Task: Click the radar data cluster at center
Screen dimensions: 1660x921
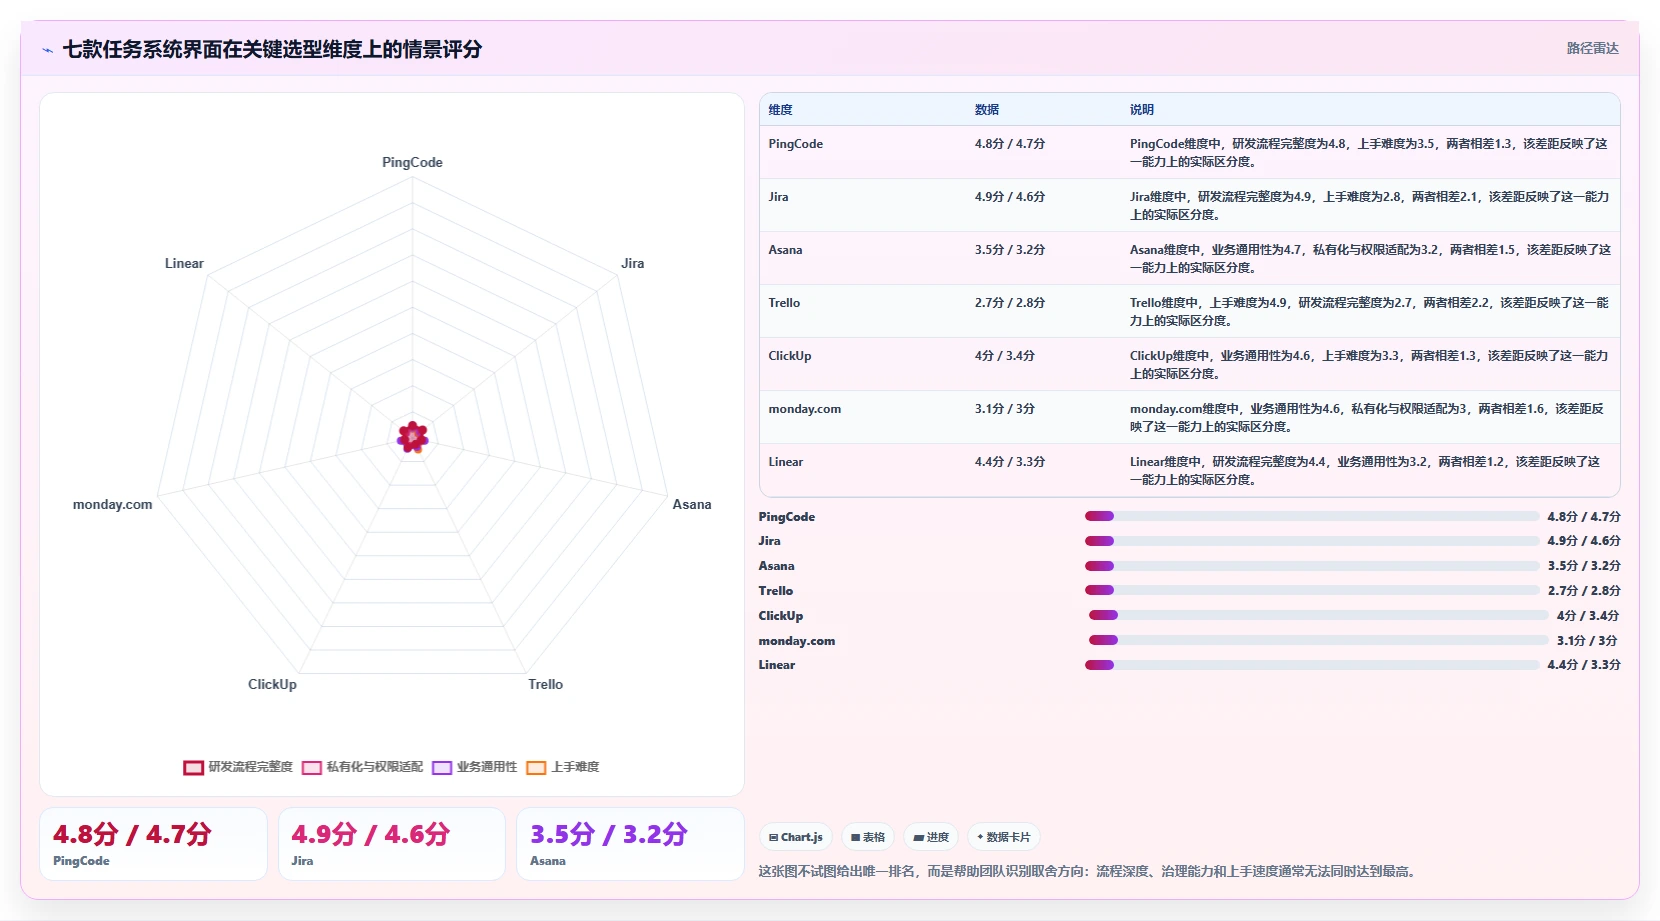Action: point(413,437)
